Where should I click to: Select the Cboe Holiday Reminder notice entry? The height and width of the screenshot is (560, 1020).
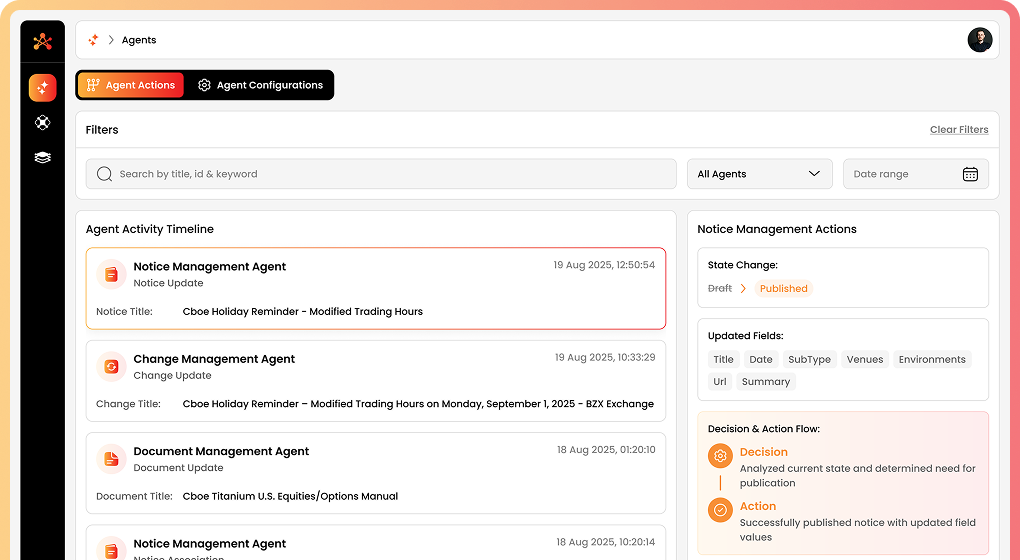point(375,288)
